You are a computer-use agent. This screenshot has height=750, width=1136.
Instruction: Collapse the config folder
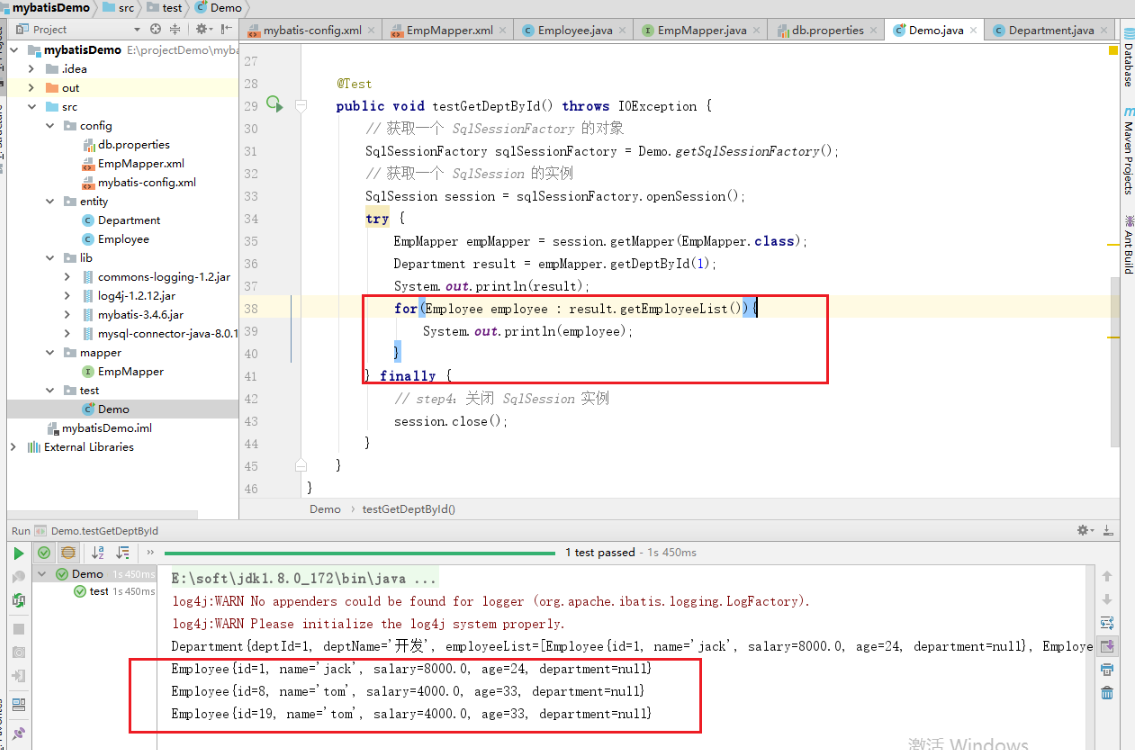pyautogui.click(x=50, y=125)
